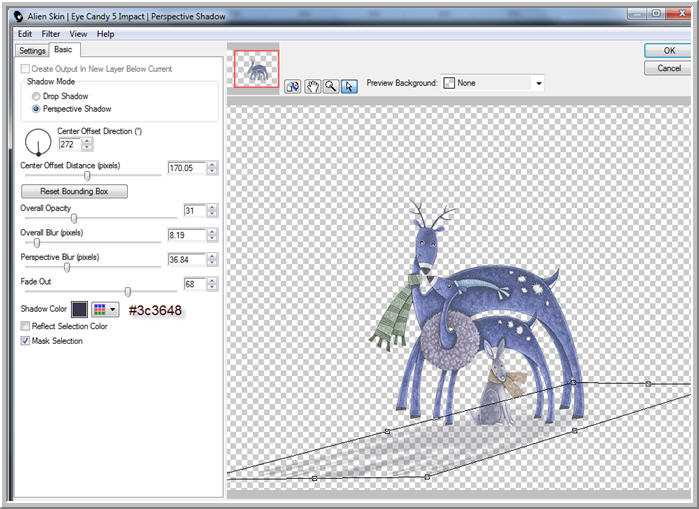The image size is (699, 509).
Task: Click the Center Offset Distance slider handle
Action: point(87,176)
